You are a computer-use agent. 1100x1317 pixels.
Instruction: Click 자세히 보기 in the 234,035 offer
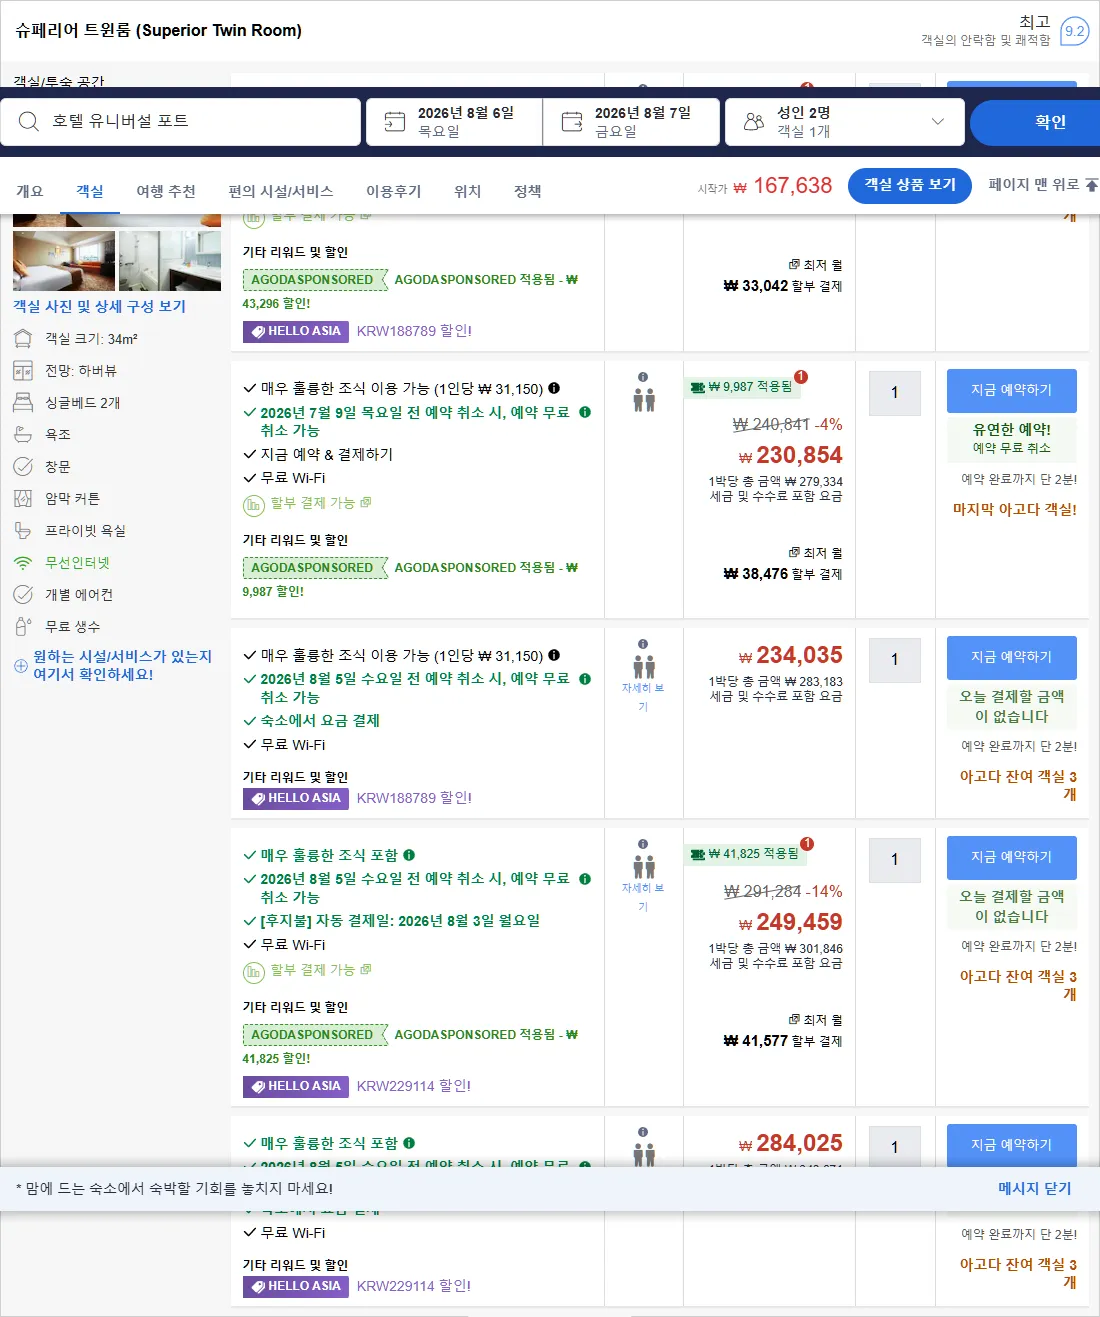[x=643, y=697]
